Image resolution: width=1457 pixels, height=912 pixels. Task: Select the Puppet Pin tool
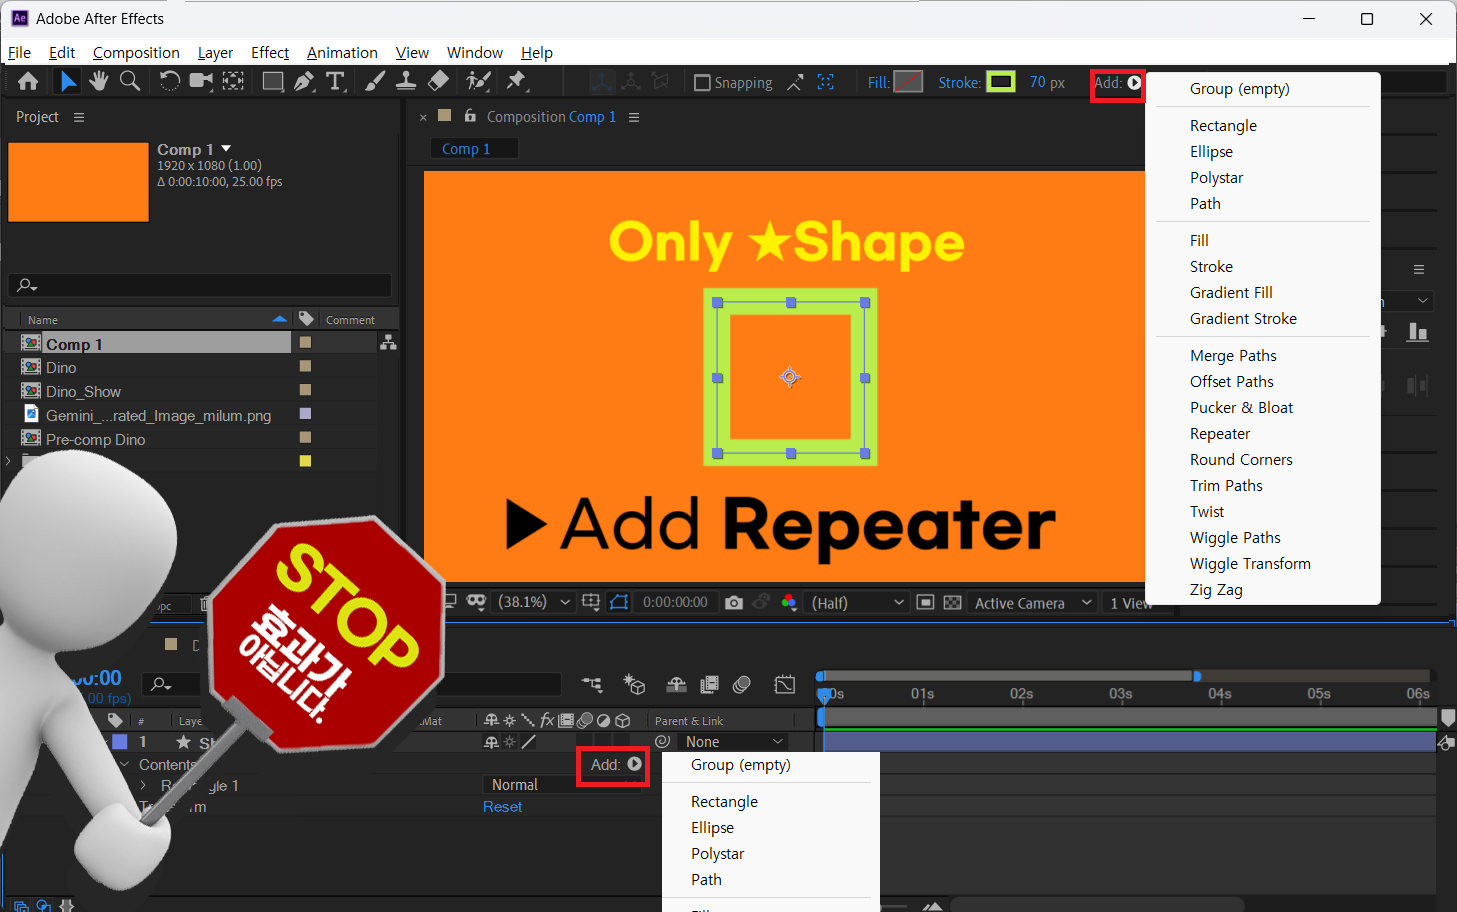tap(516, 82)
